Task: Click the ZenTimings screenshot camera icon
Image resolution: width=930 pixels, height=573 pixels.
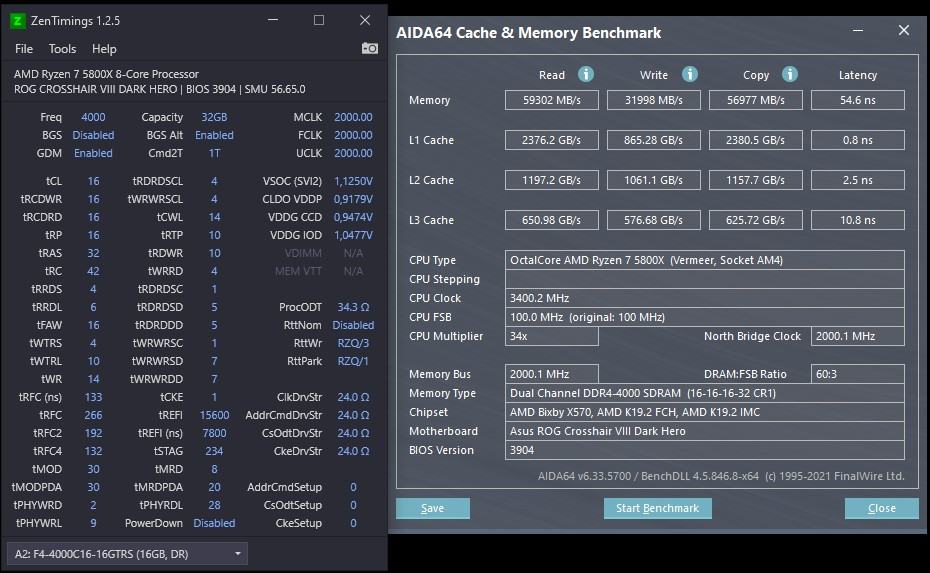Action: point(370,48)
